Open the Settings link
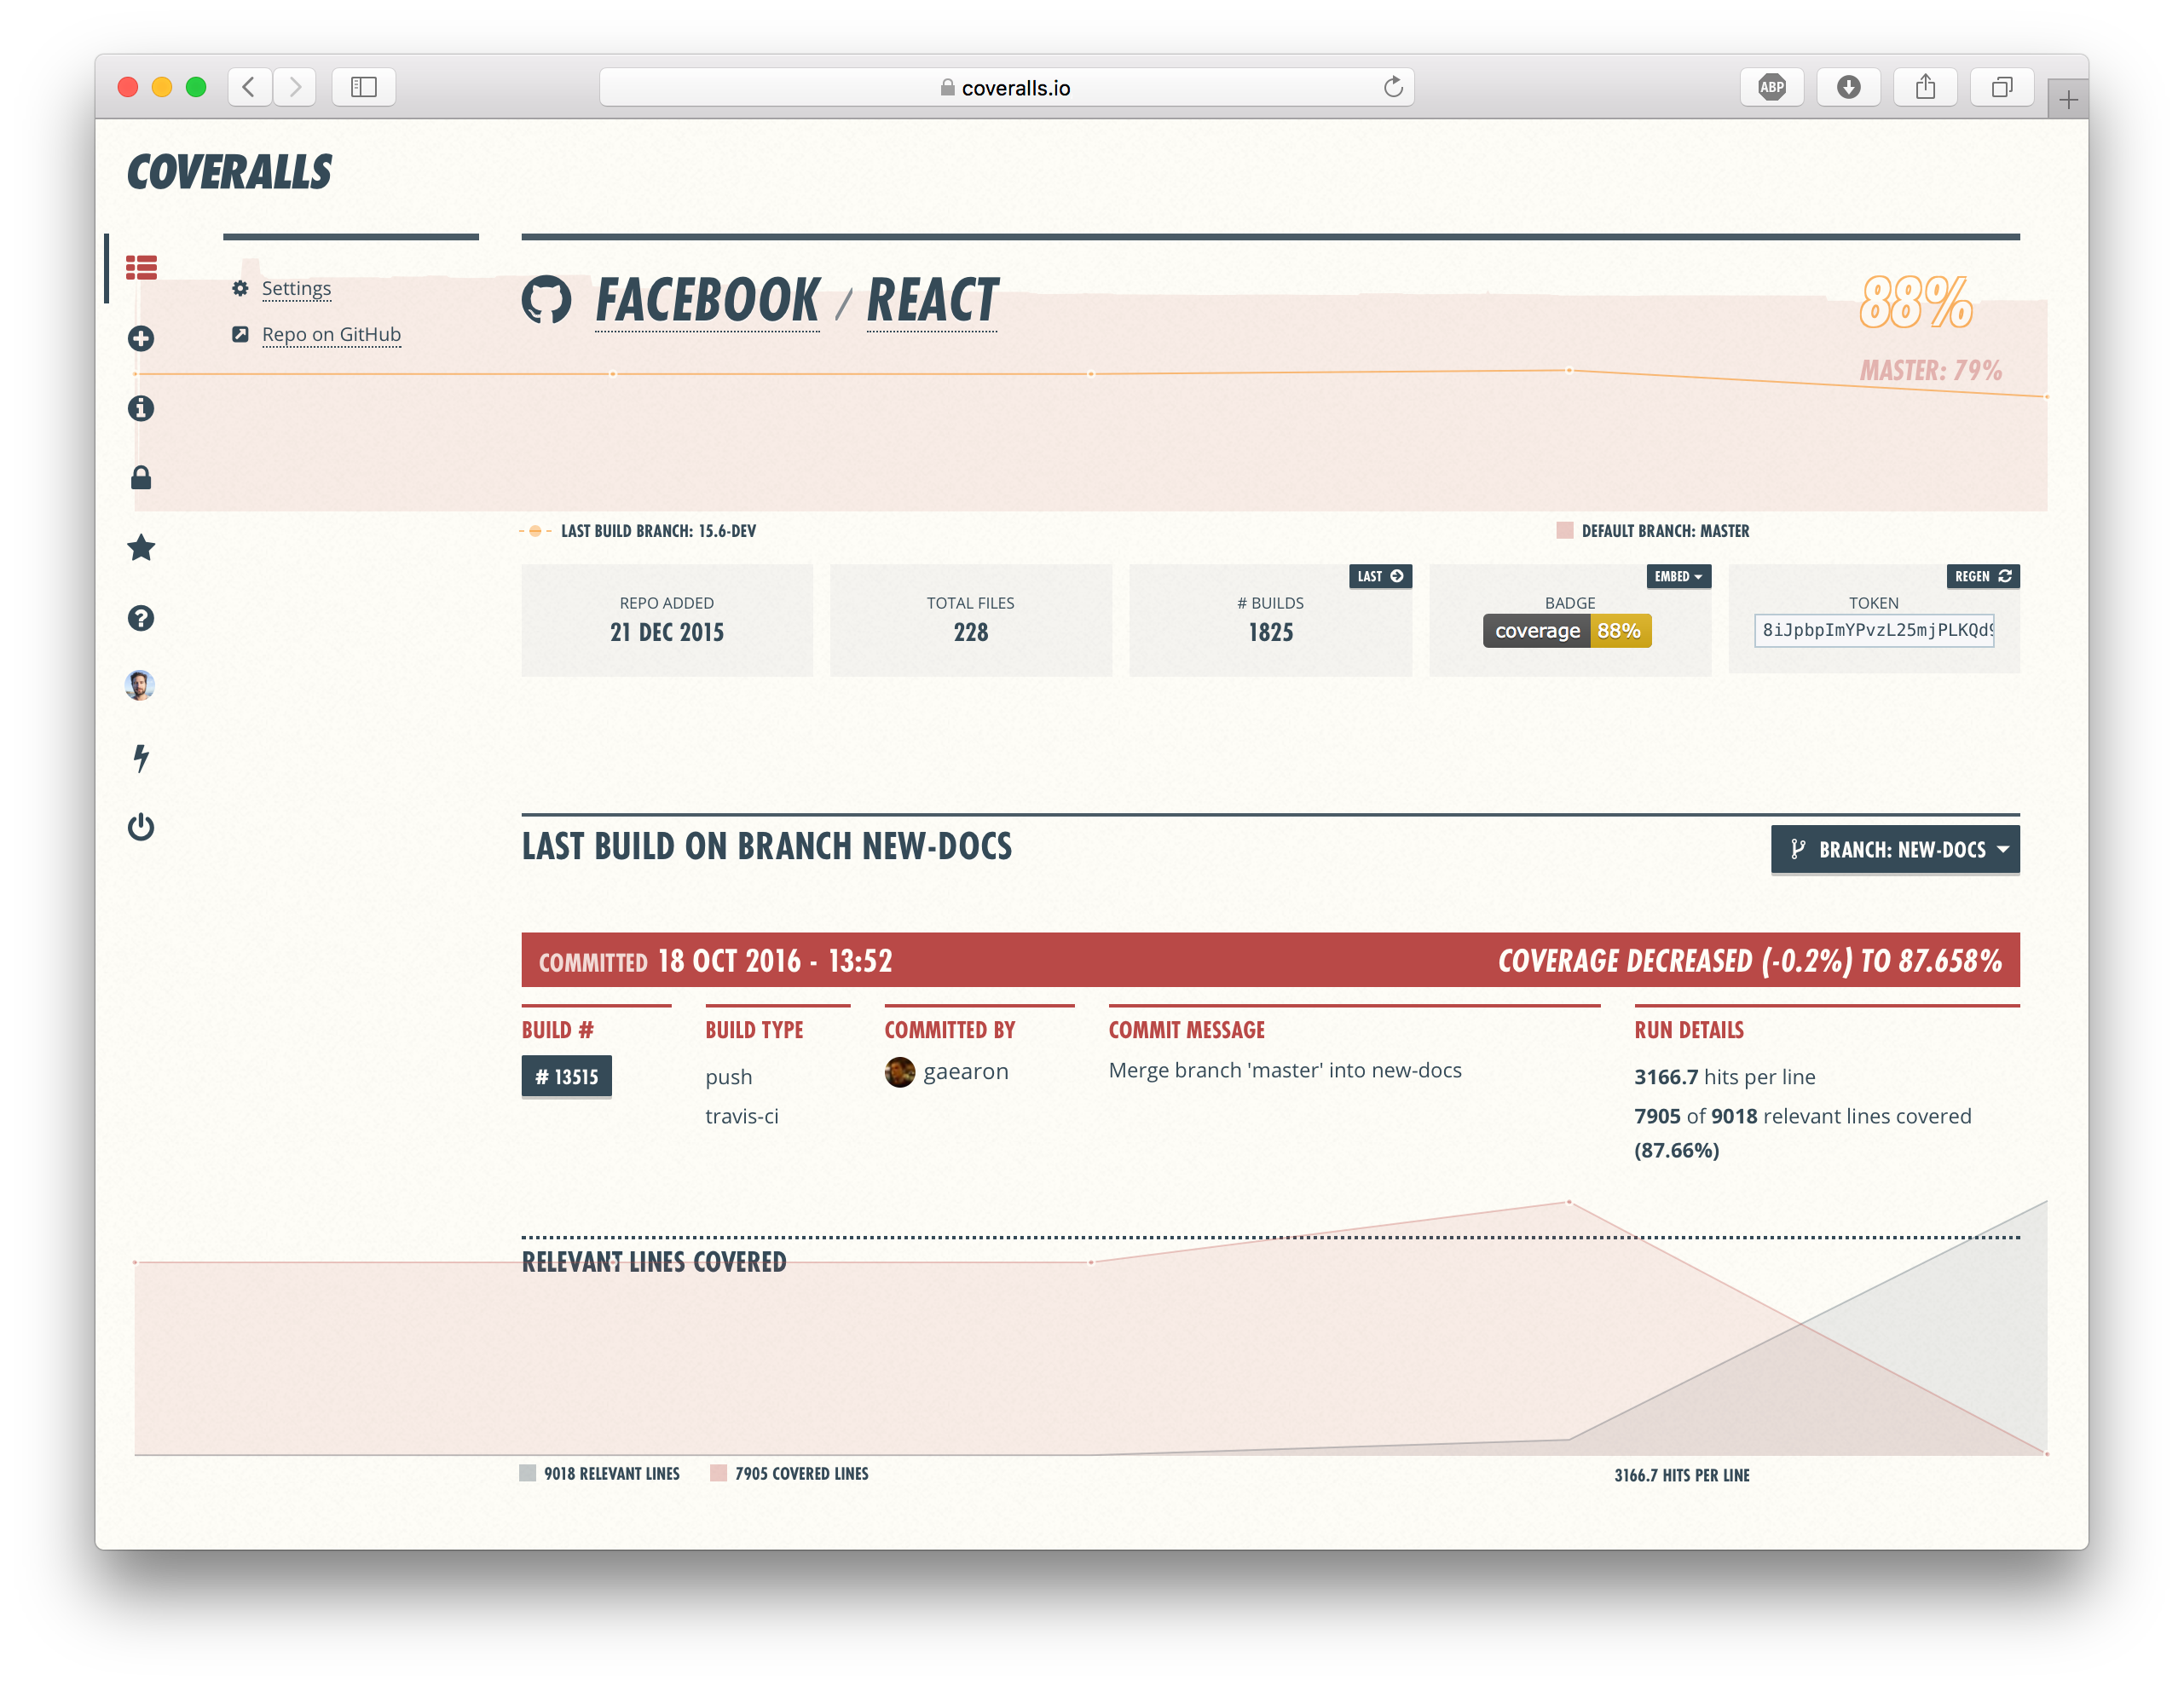The width and height of the screenshot is (2184, 1686). click(296, 289)
